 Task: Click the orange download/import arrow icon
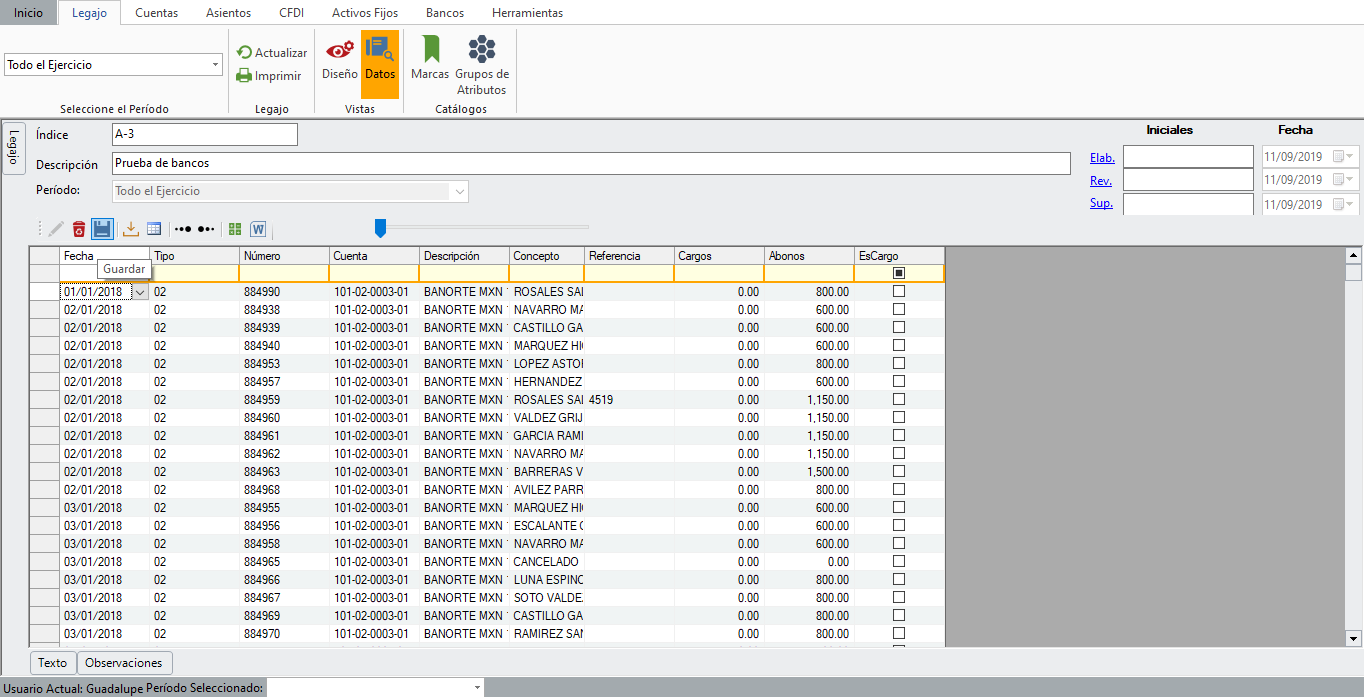pos(131,229)
